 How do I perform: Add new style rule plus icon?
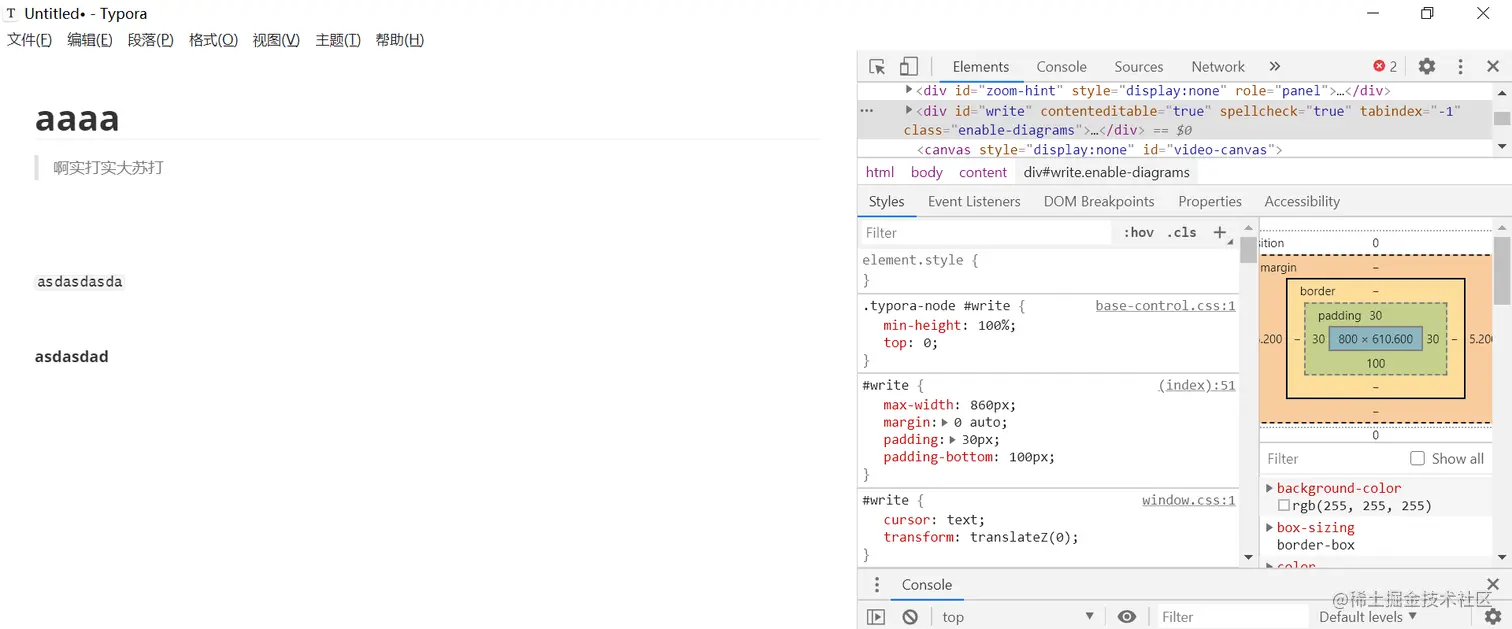[1220, 232]
